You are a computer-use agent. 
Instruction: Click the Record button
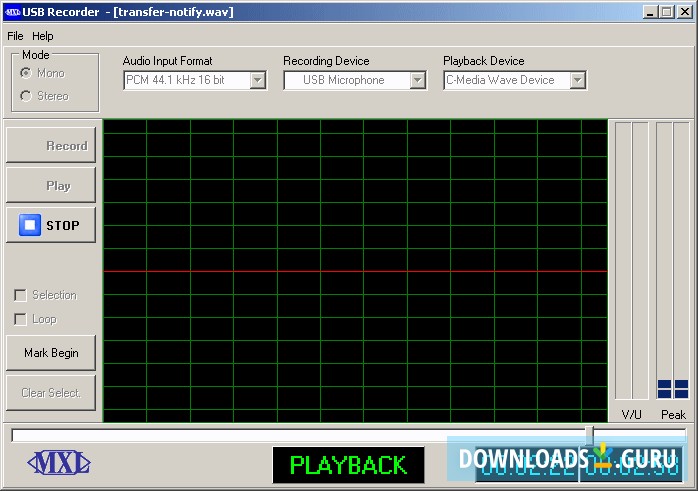point(51,145)
